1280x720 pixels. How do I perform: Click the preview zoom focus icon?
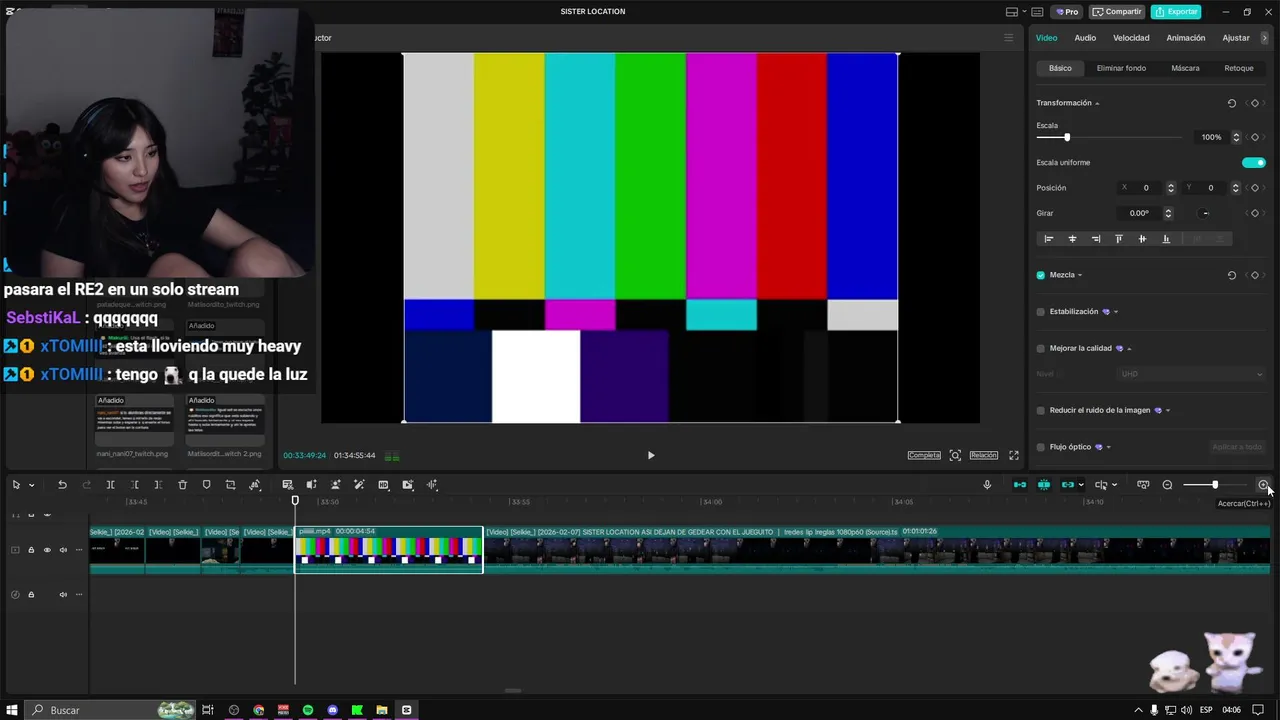[955, 455]
